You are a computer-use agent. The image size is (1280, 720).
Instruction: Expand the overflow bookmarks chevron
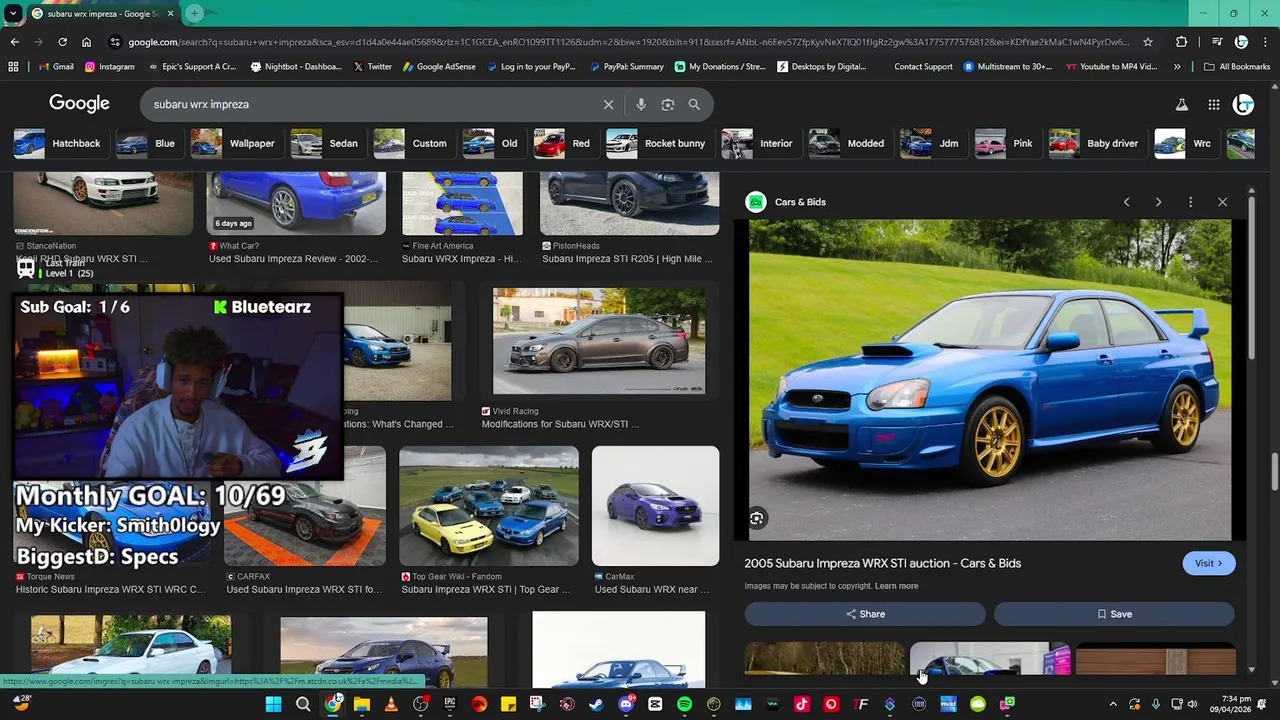coord(1177,67)
